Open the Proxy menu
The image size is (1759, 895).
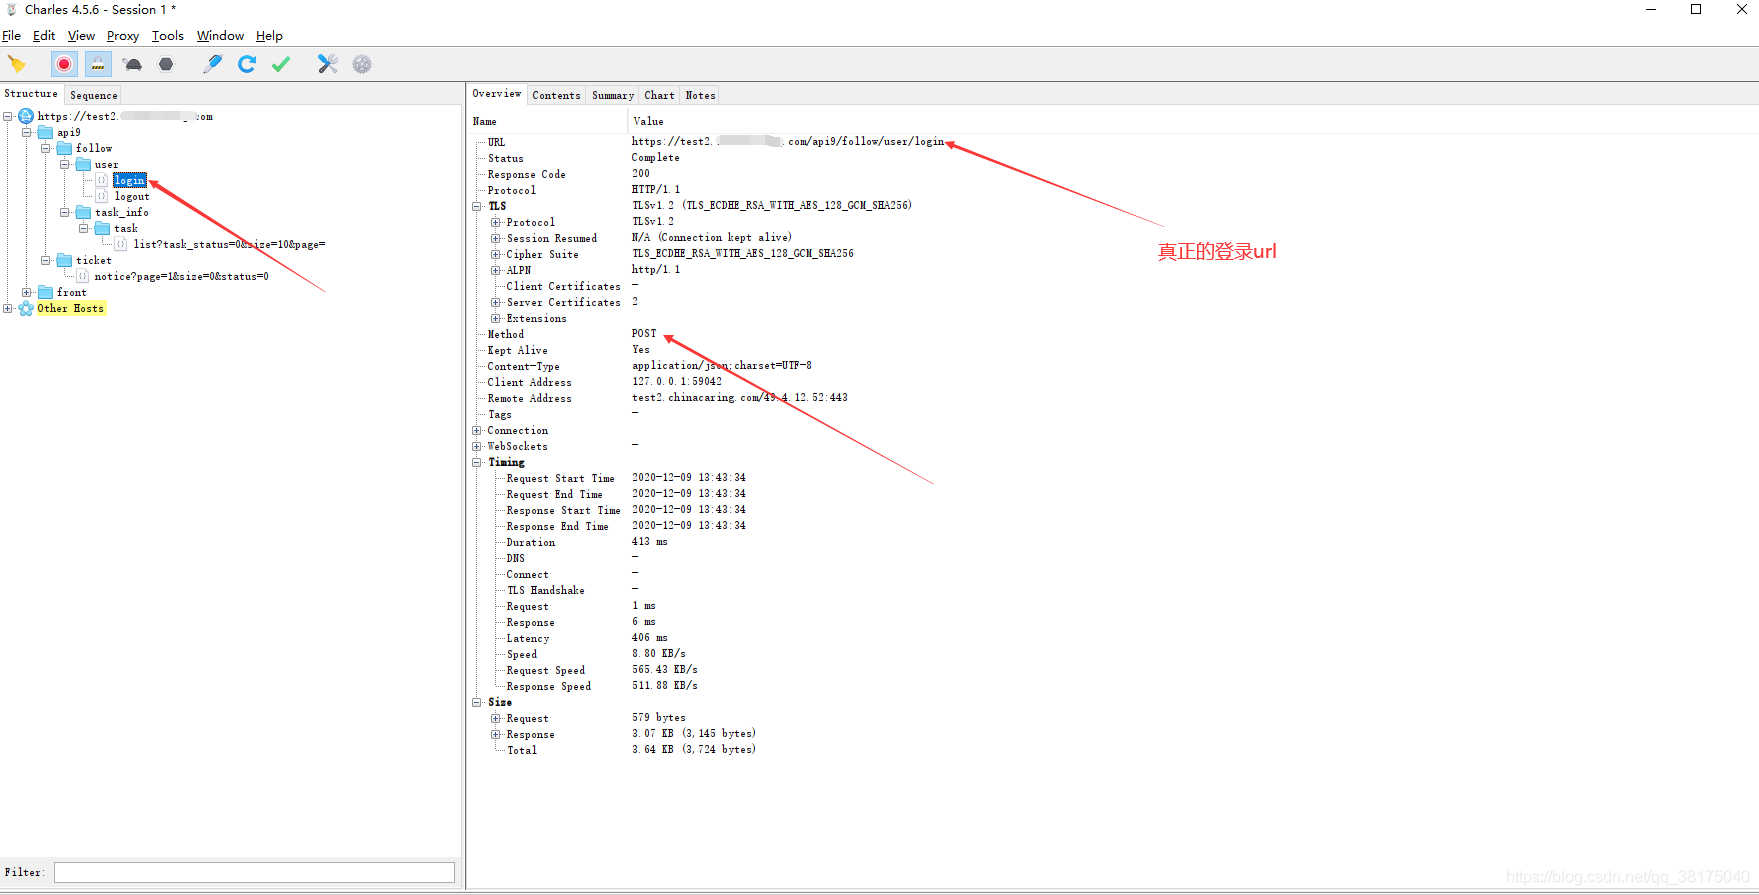coord(123,36)
